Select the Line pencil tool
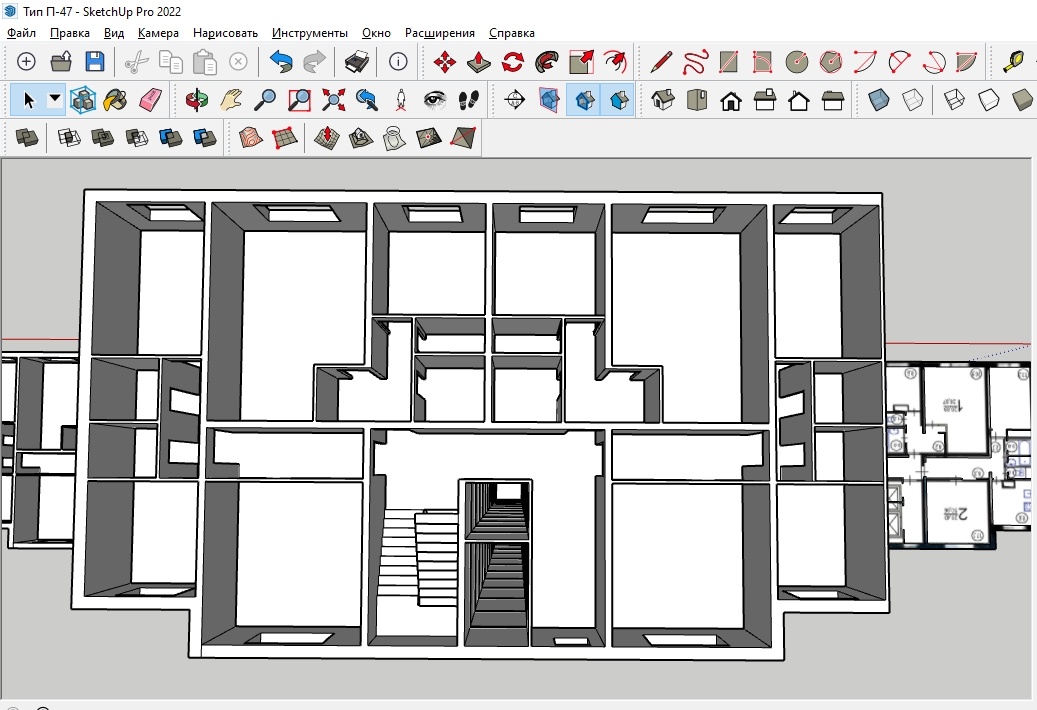 (x=661, y=62)
